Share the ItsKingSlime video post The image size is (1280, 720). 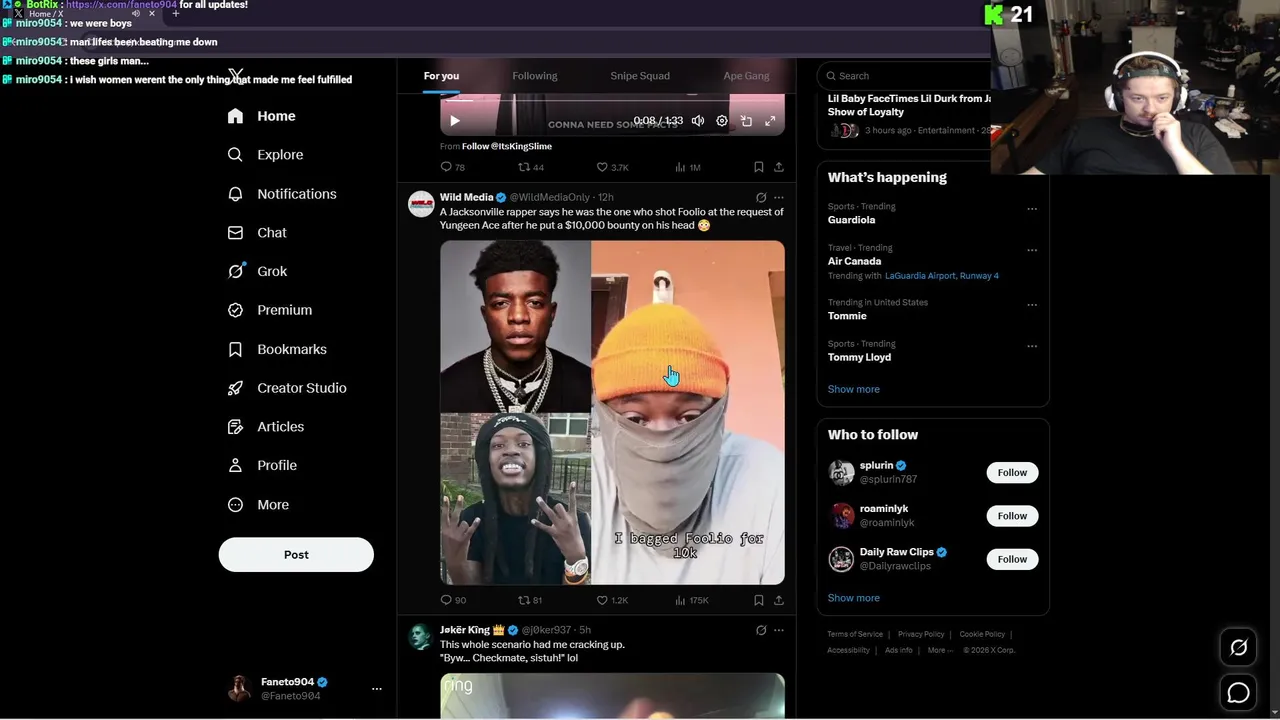(779, 167)
